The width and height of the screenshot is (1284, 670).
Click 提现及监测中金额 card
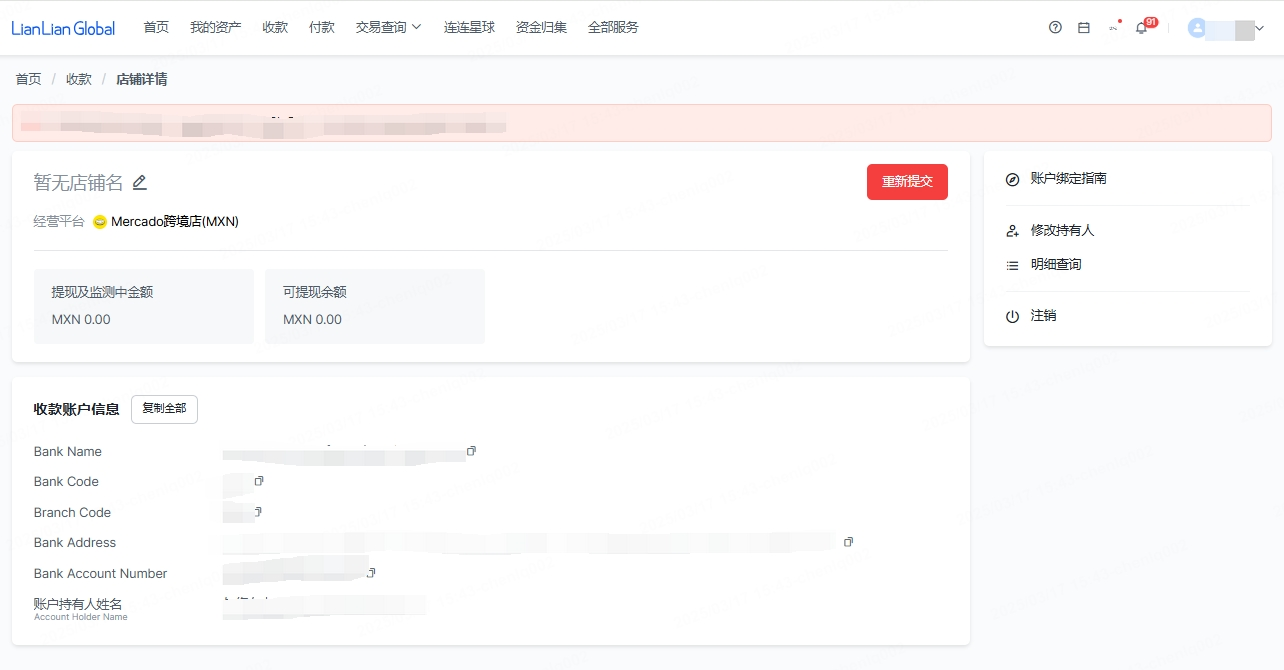pyautogui.click(x=144, y=306)
